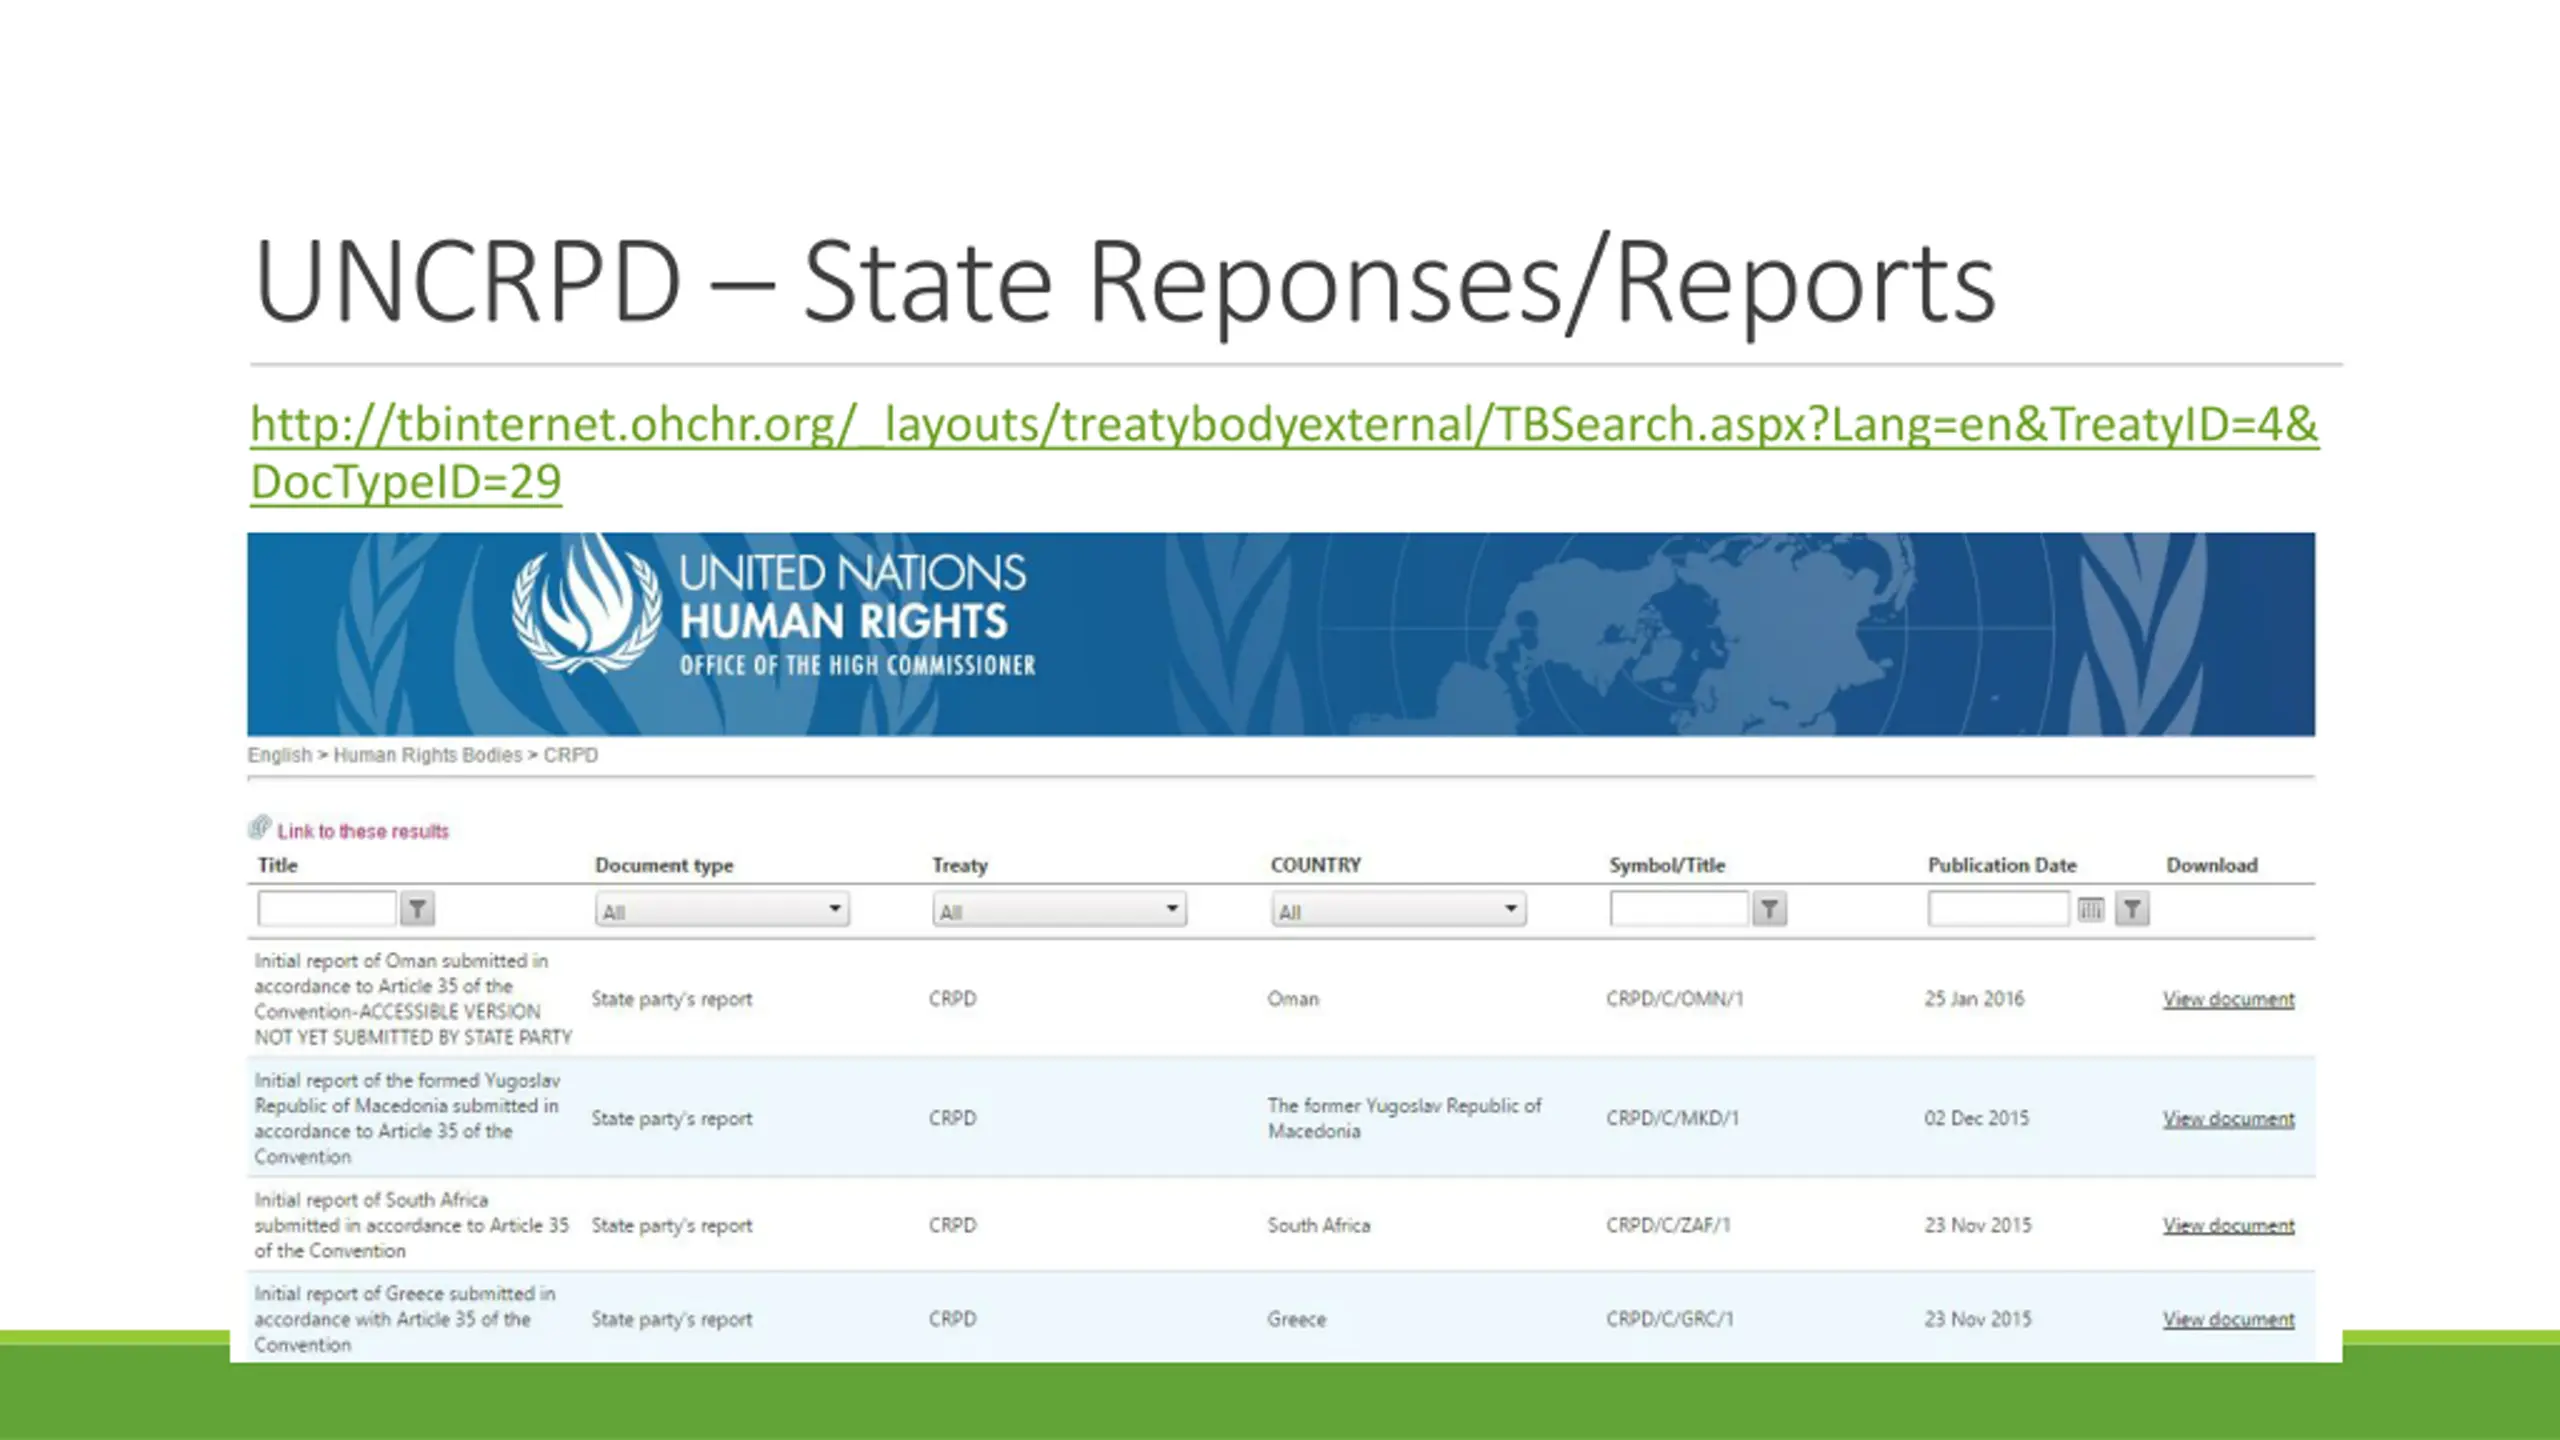Select the CRPD/C/OMN/1 symbol cell
Screen dimensions: 2560x1440
[x=1675, y=999]
